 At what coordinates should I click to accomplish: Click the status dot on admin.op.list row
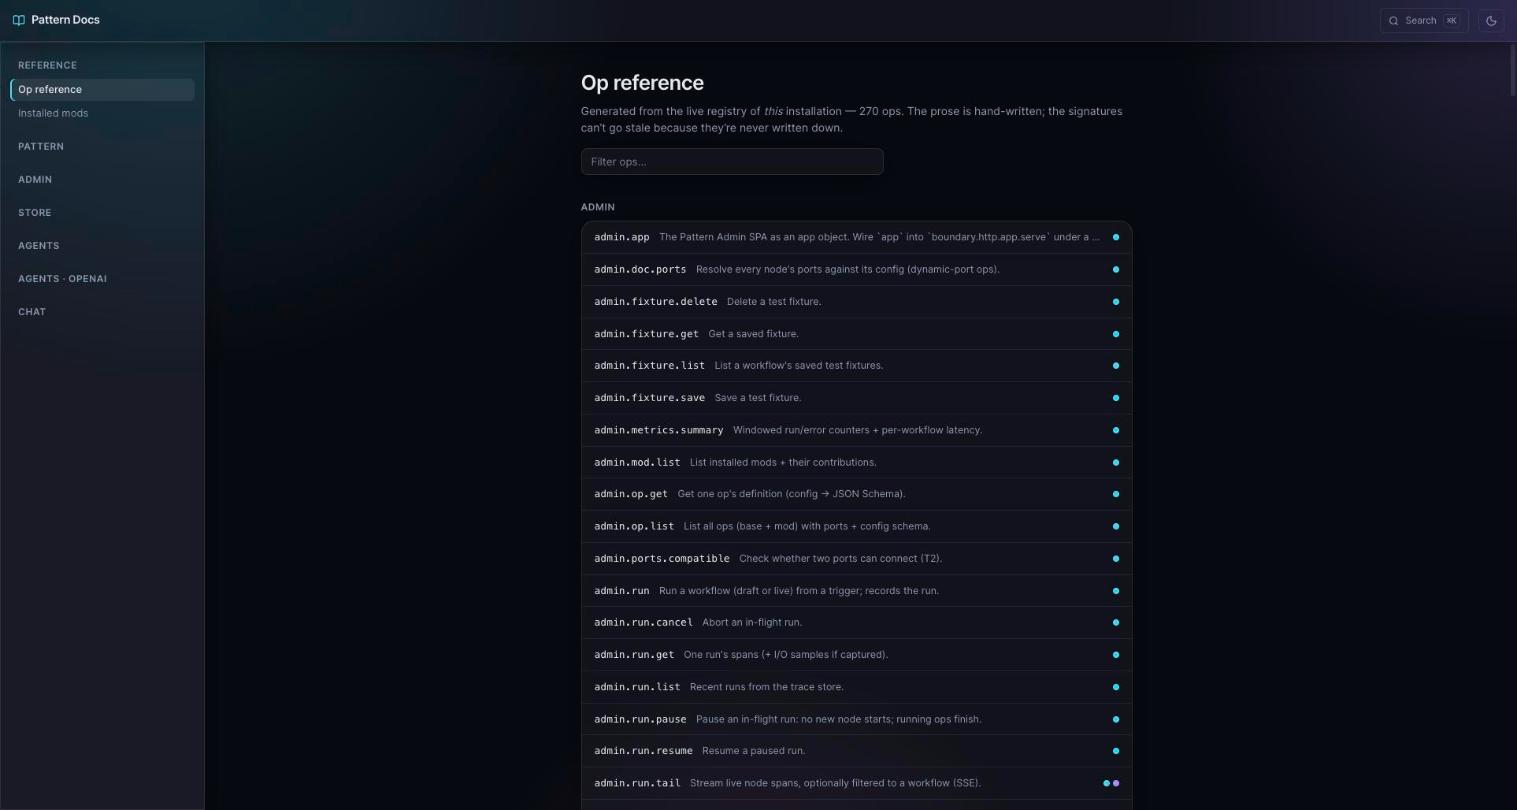1116,526
